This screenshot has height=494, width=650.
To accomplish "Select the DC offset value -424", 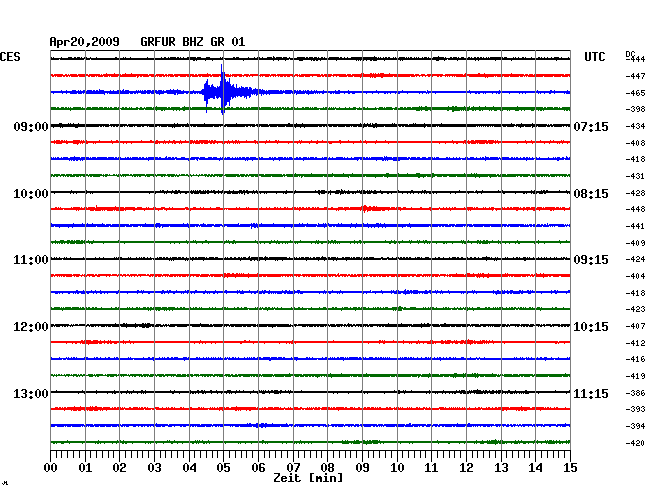I will (x=635, y=259).
